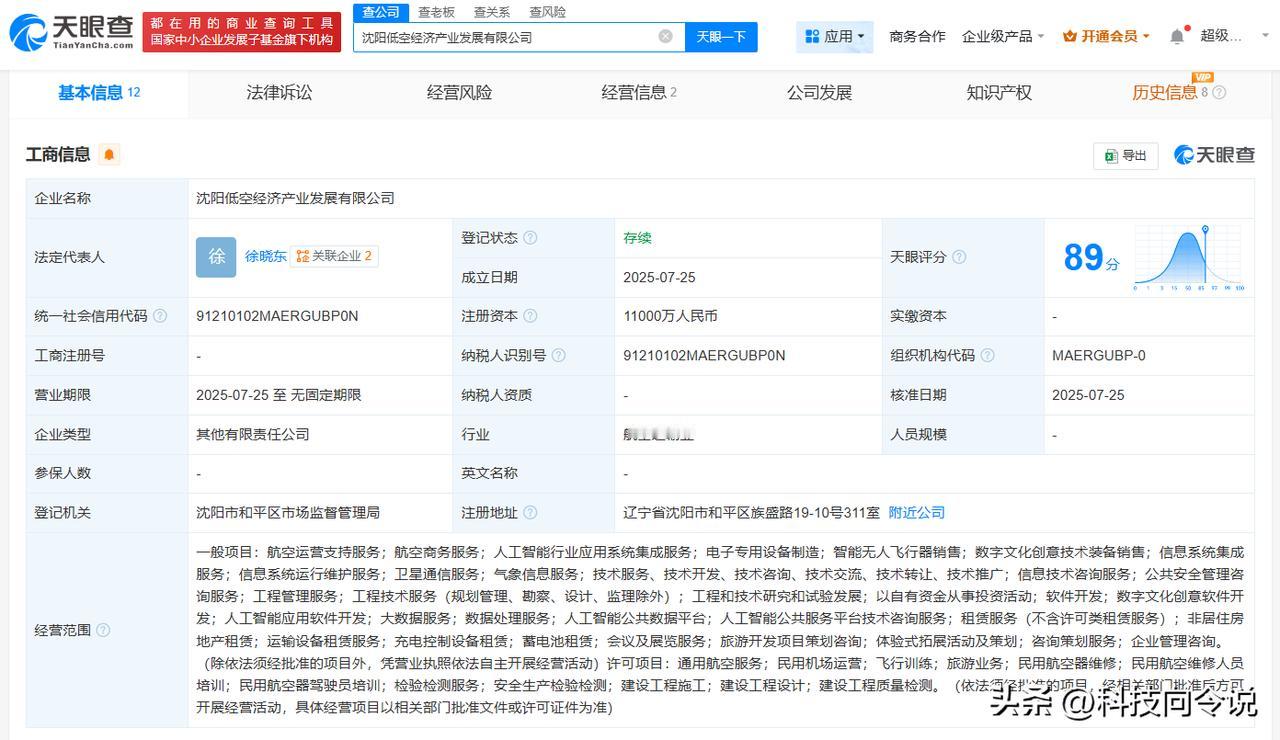This screenshot has width=1280, height=740.
Task: Click 关联企业 2 badge
Action: (x=334, y=256)
